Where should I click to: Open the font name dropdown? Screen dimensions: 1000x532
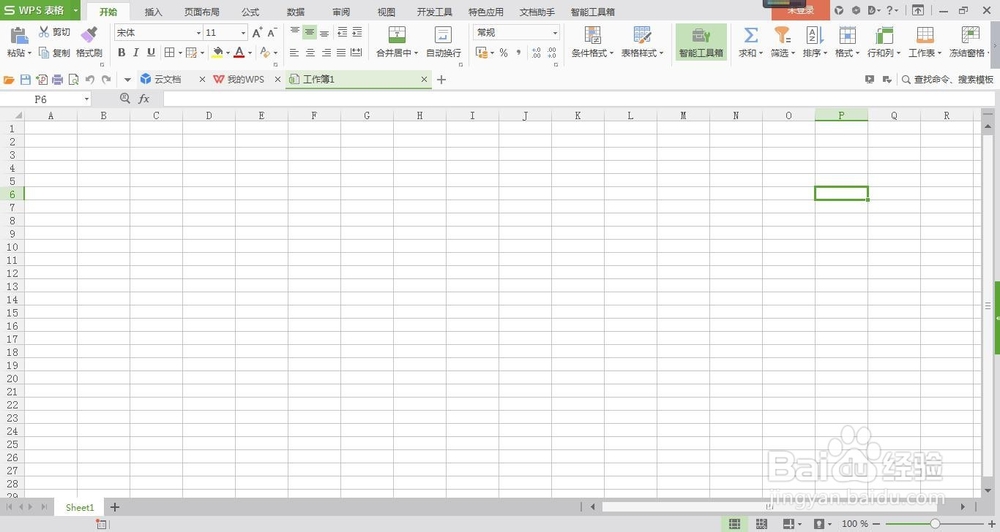coord(198,33)
